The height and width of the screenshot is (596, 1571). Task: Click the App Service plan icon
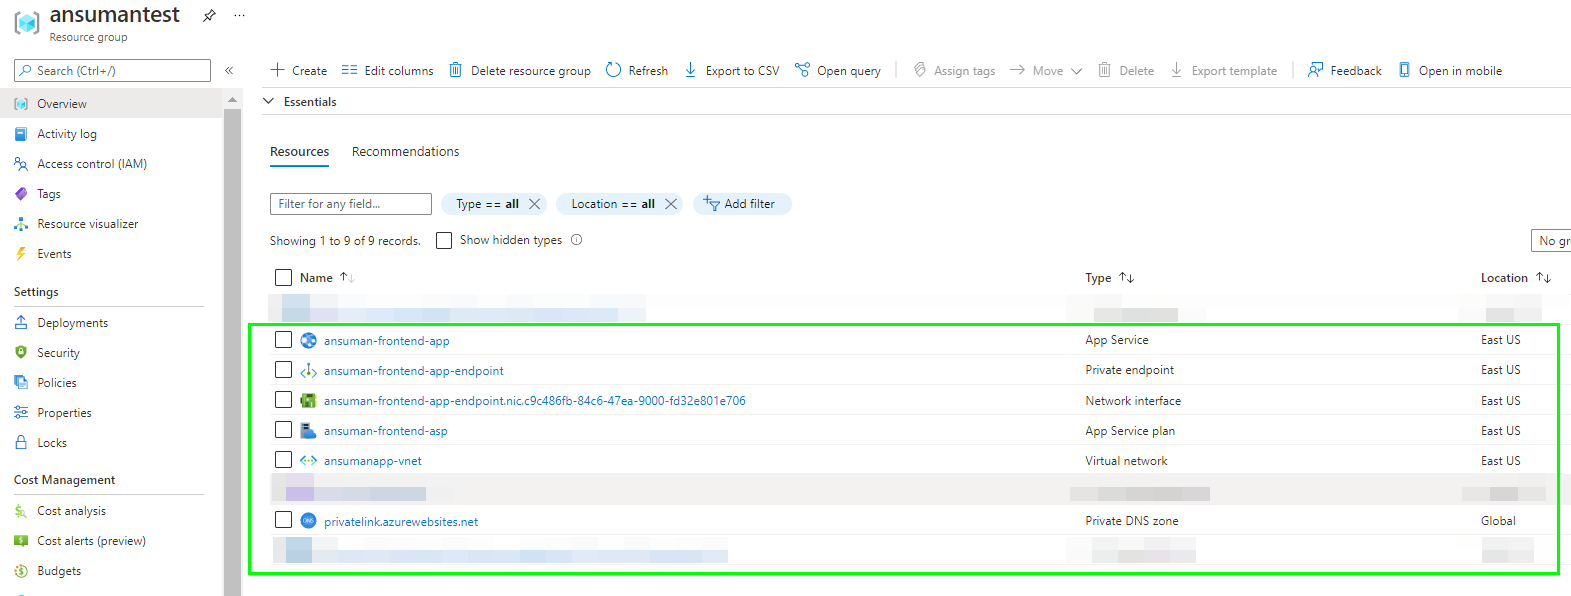(x=308, y=431)
